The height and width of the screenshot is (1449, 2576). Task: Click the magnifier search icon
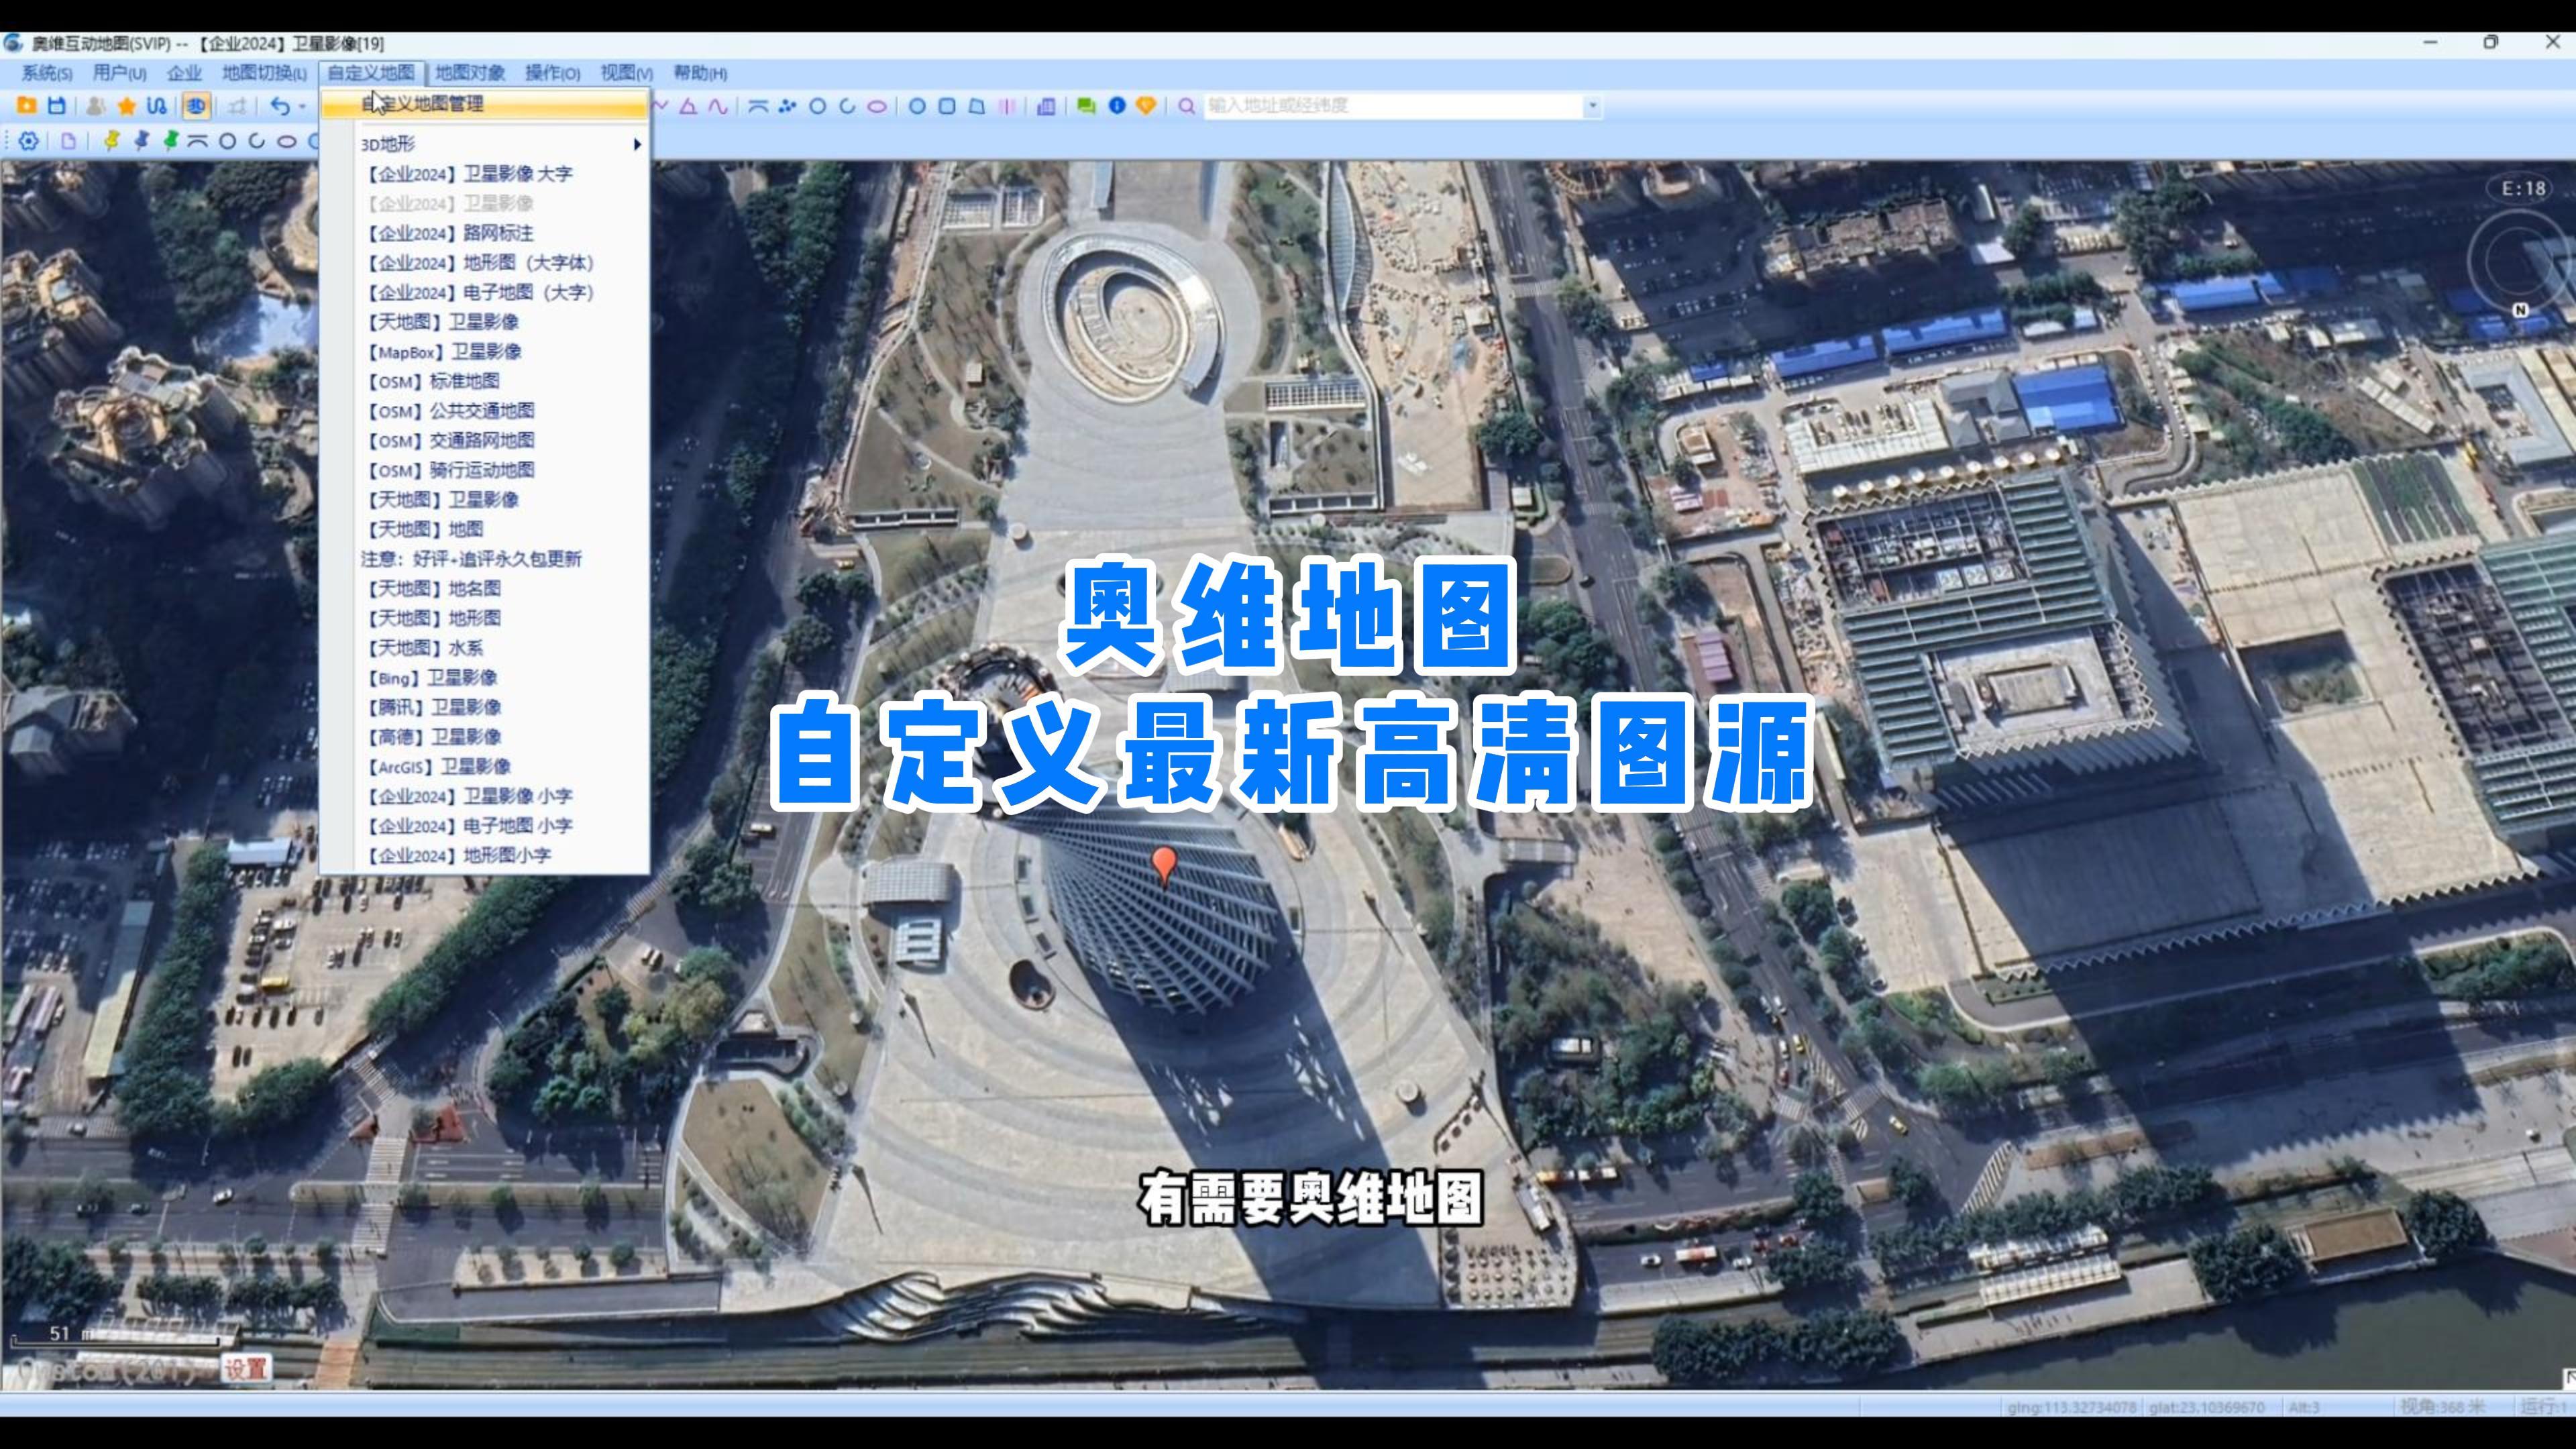coord(1187,106)
